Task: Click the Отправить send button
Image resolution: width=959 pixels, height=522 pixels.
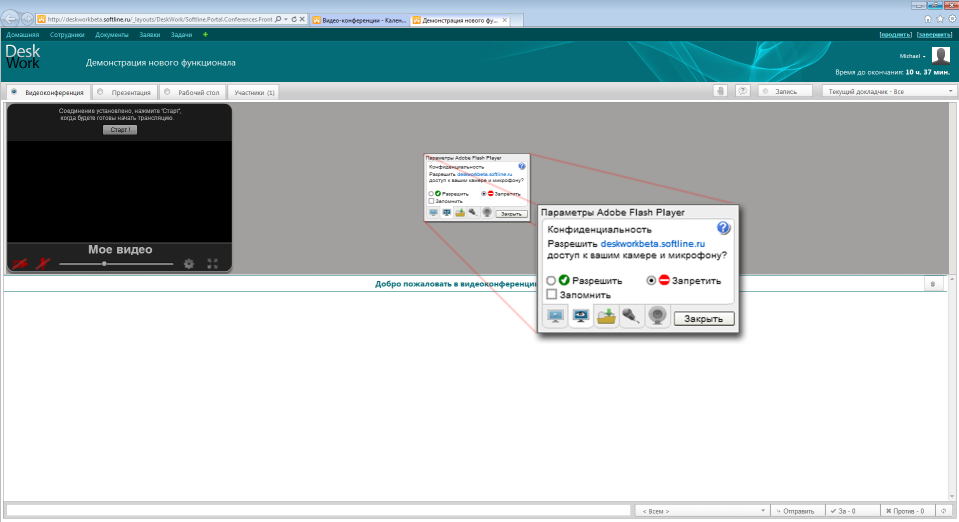Action: 797,511
